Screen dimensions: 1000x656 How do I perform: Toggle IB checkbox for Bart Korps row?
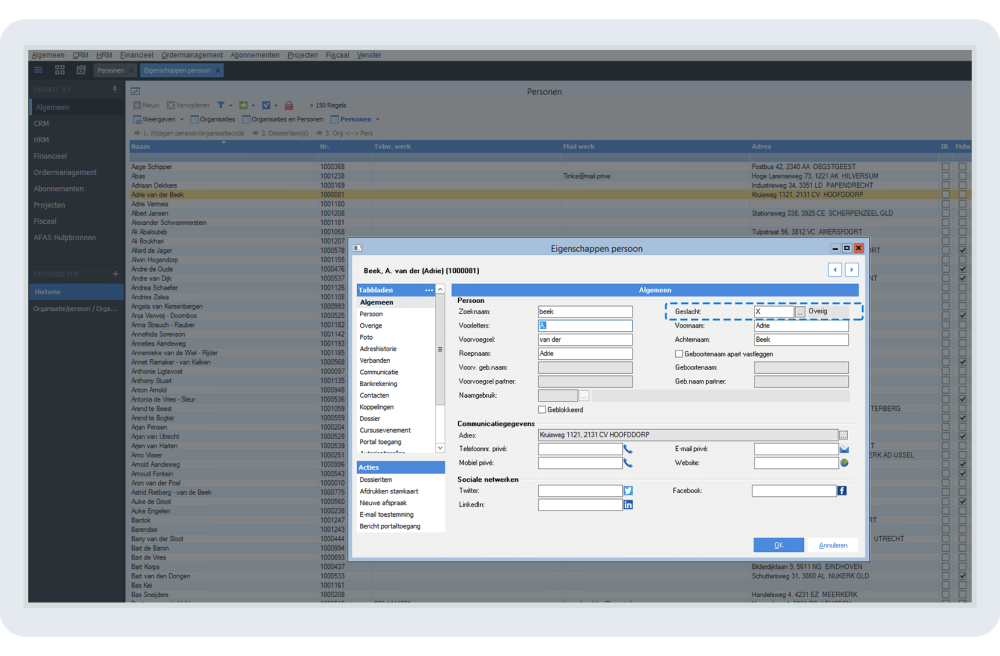[945, 567]
